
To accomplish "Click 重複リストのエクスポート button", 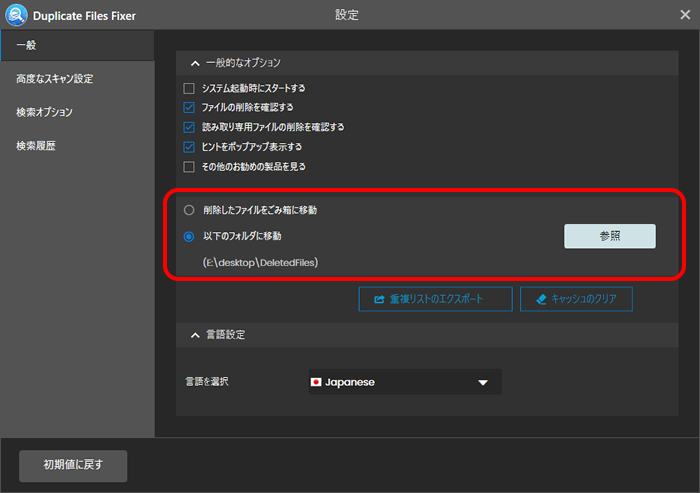I will 435,299.
